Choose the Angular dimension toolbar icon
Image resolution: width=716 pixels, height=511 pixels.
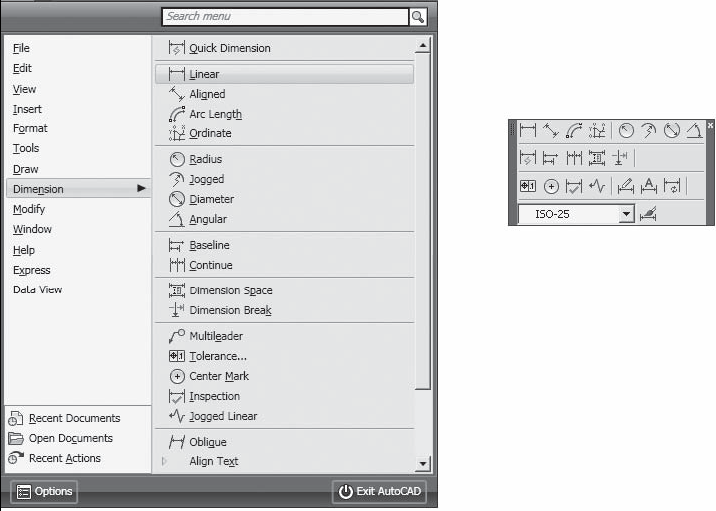click(x=694, y=131)
